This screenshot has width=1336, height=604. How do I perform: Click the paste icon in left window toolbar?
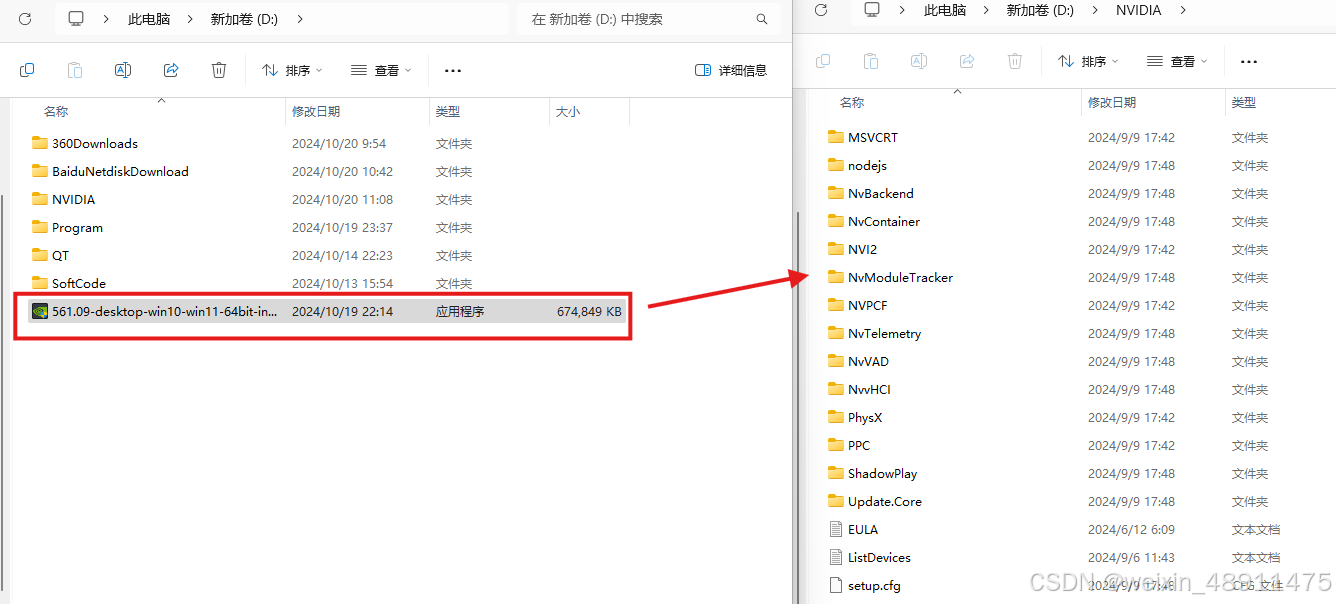point(75,70)
